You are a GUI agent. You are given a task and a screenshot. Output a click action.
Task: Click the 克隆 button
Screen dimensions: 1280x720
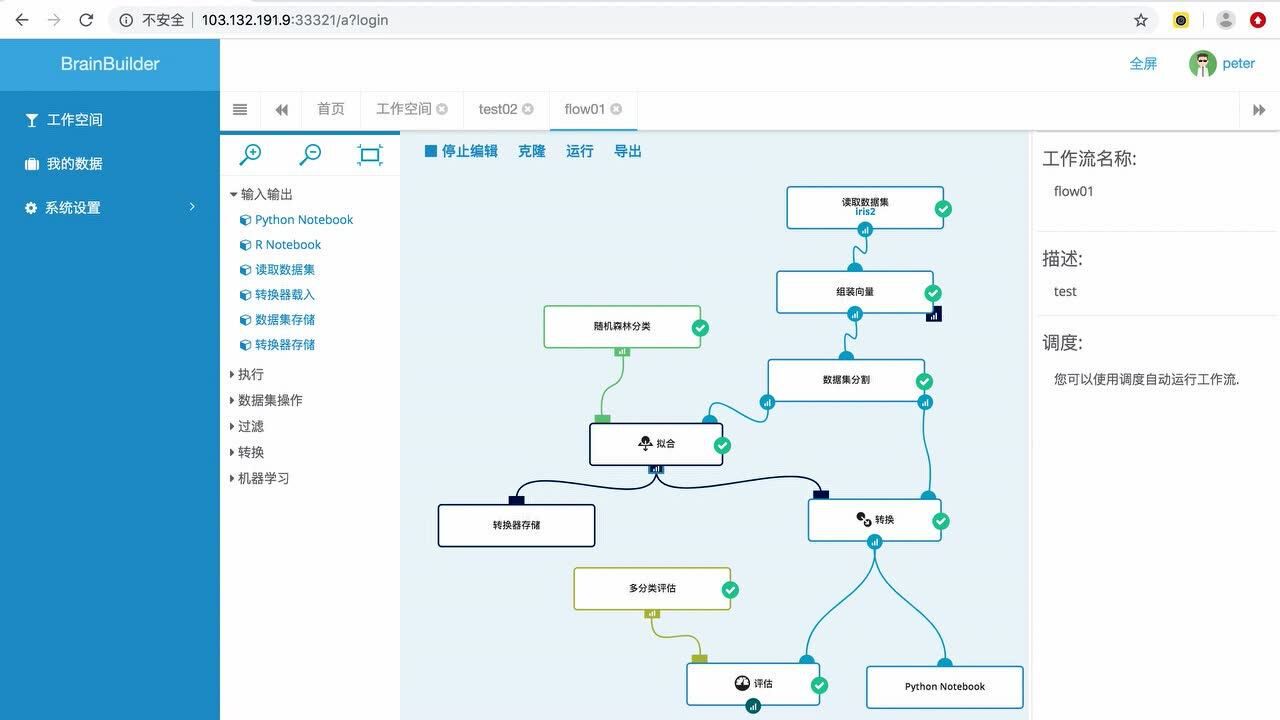coord(532,151)
